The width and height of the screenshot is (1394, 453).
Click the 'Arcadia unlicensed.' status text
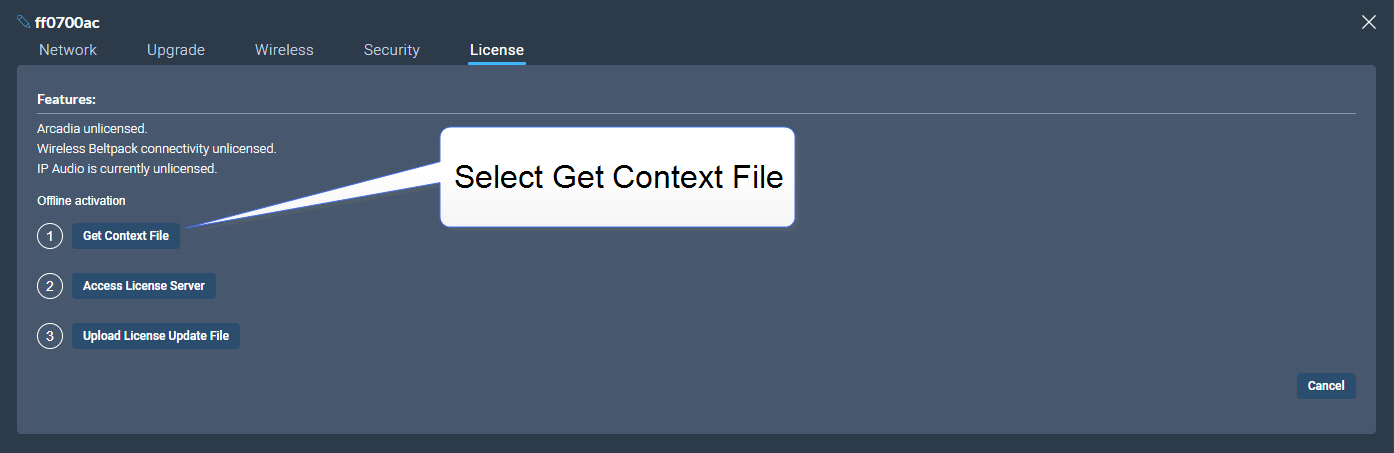92,129
